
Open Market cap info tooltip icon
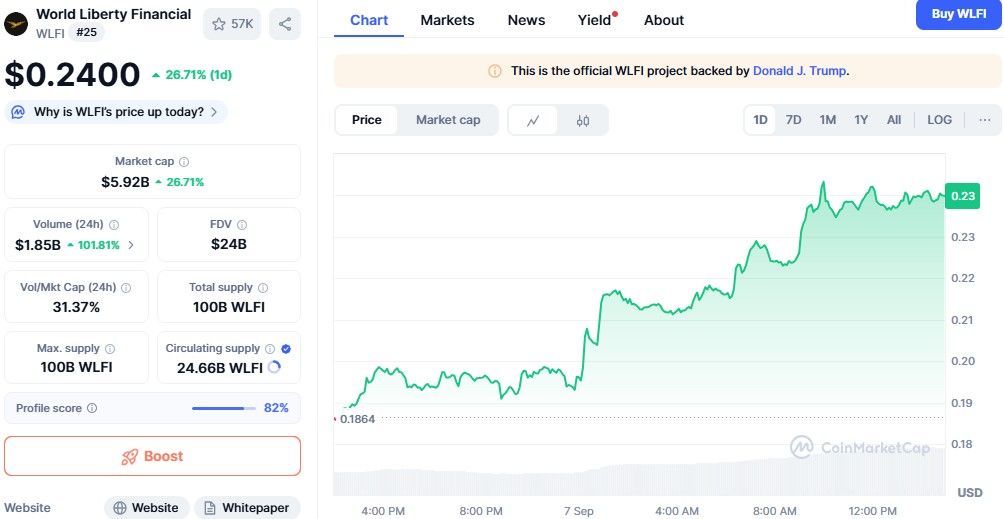[x=184, y=162]
